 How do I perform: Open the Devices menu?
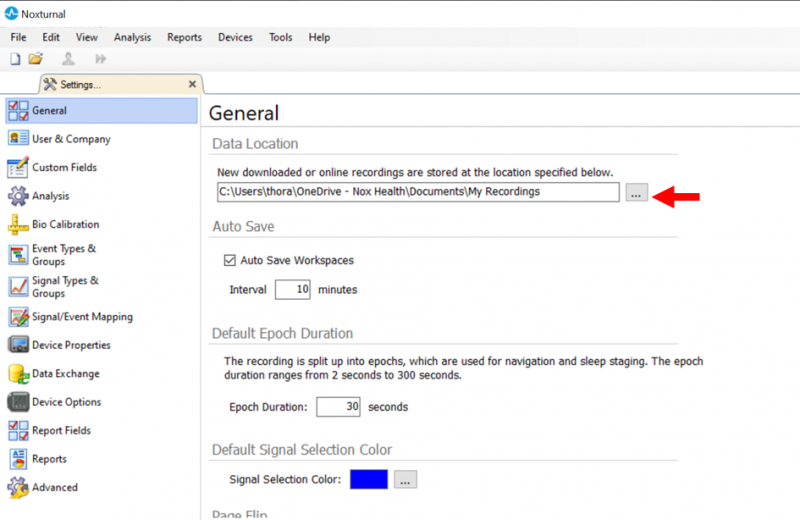235,37
